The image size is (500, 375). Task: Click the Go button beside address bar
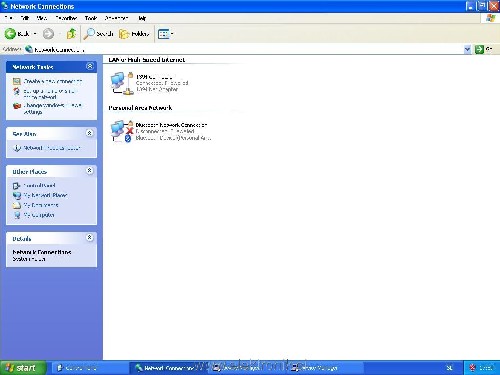point(483,49)
